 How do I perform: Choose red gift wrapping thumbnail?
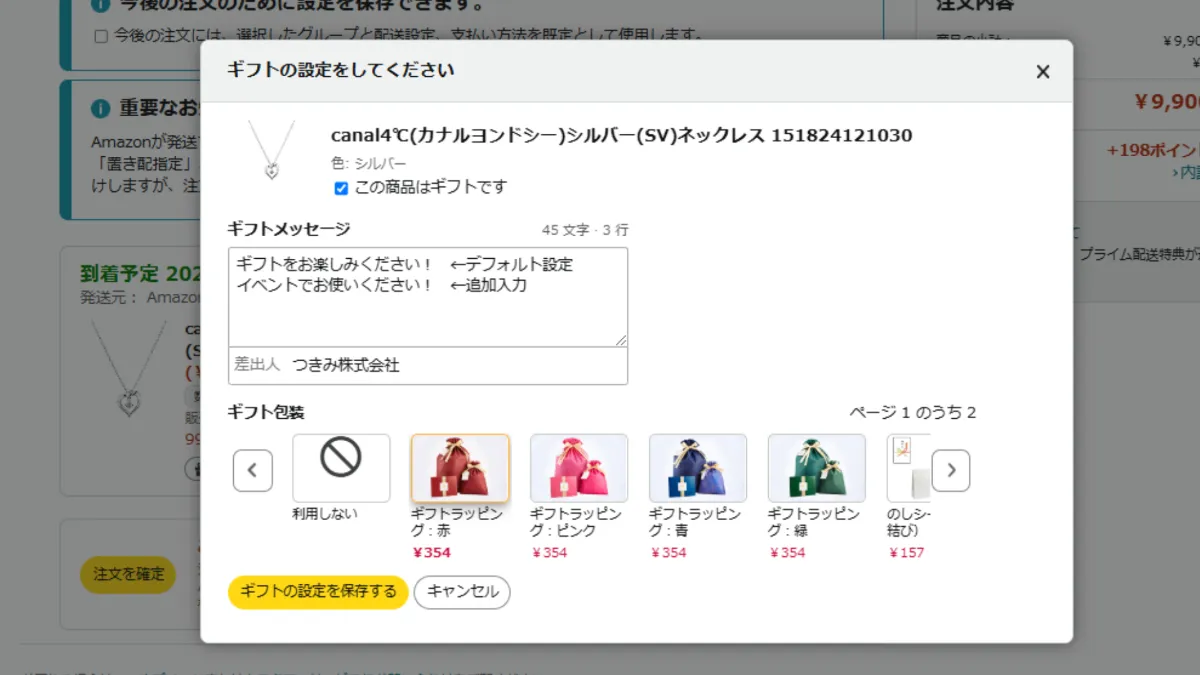click(x=460, y=468)
